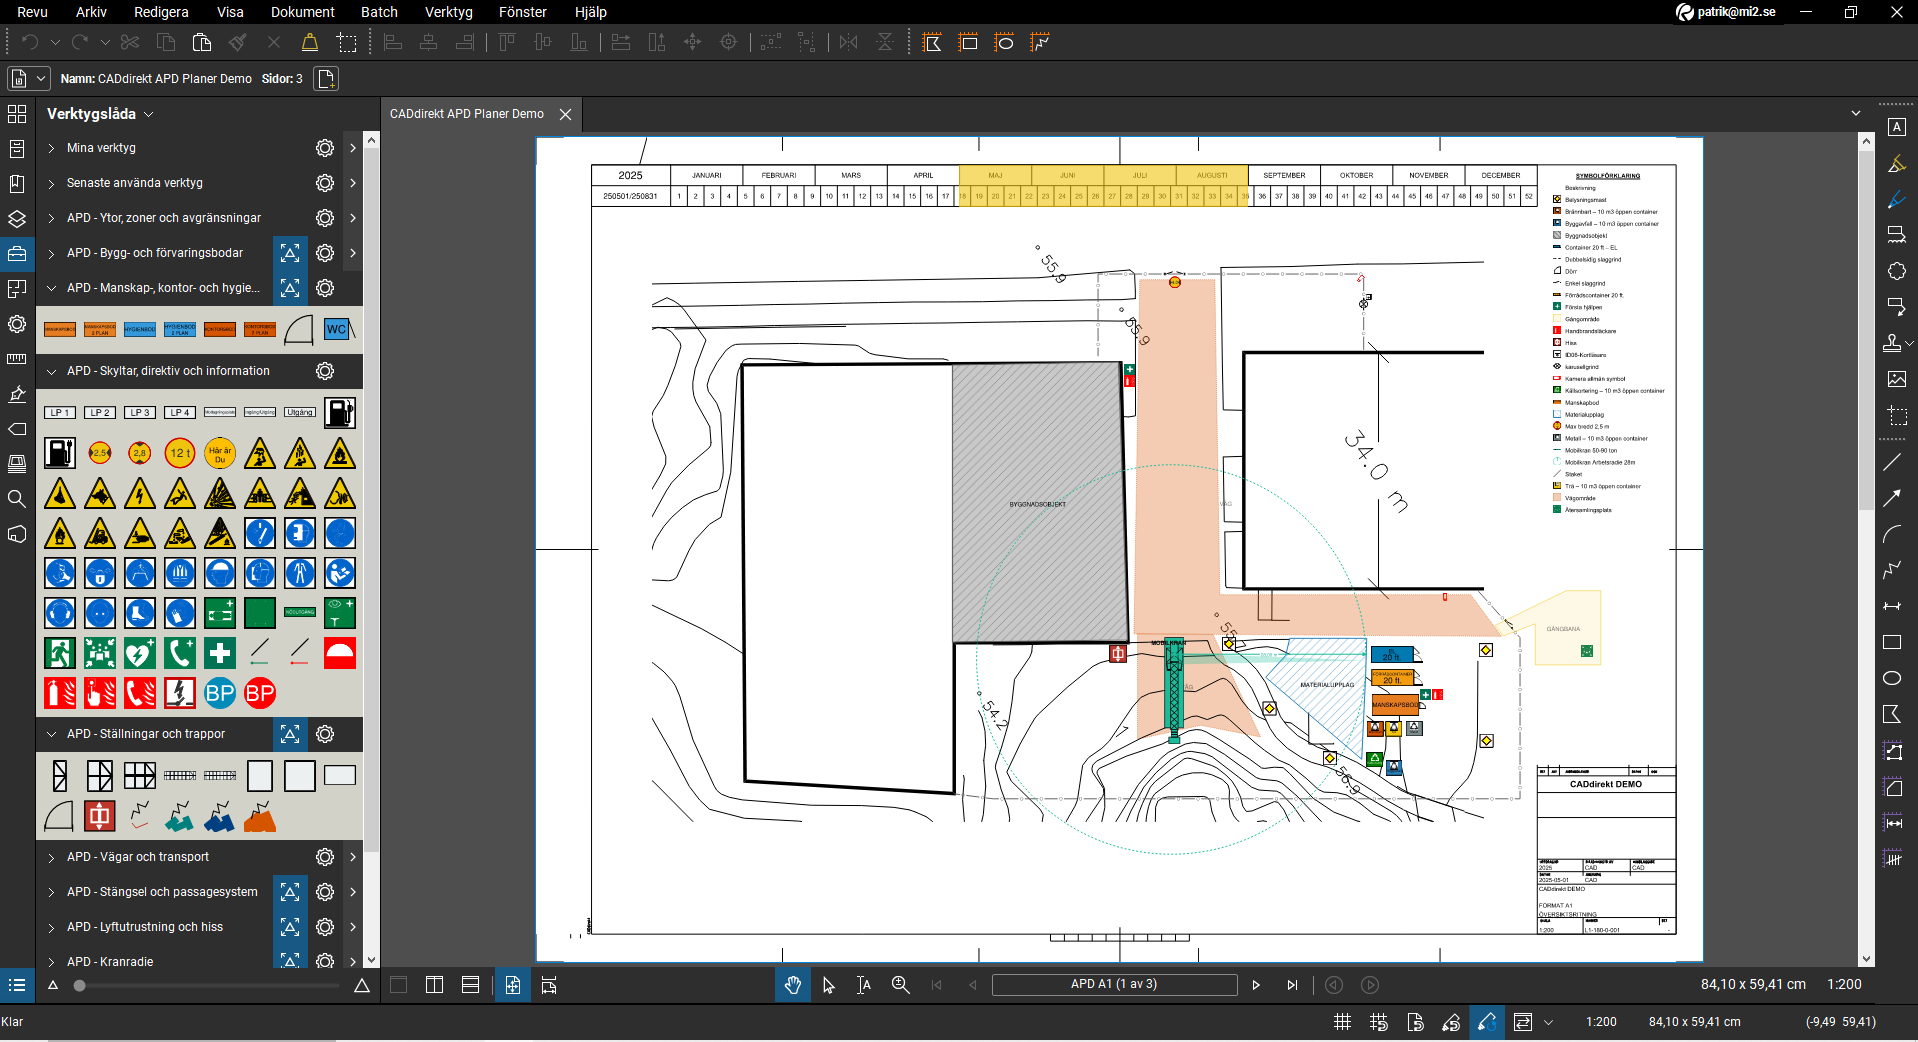Select the Rectangle markup tool
The image size is (1918, 1042).
pyautogui.click(x=1892, y=642)
